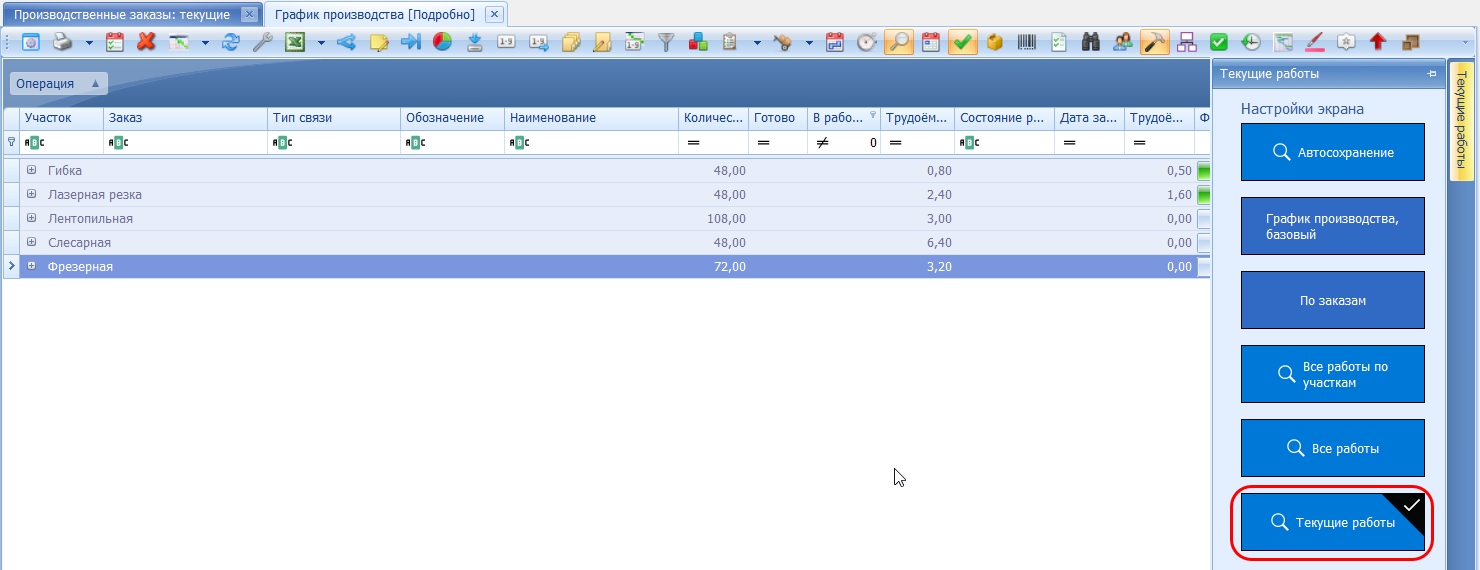
Task: Click the green checkbox square icon
Action: pyautogui.click(x=1219, y=42)
